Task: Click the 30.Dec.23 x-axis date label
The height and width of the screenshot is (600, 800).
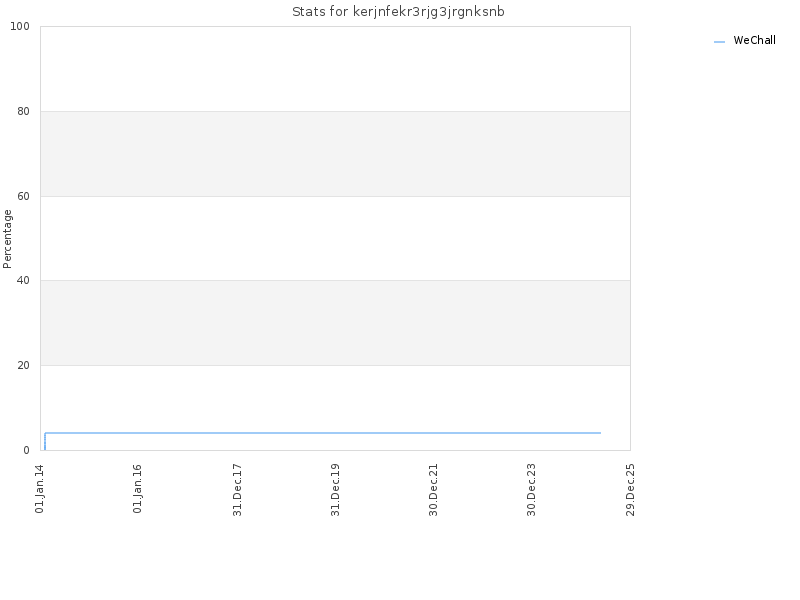Action: click(532, 490)
